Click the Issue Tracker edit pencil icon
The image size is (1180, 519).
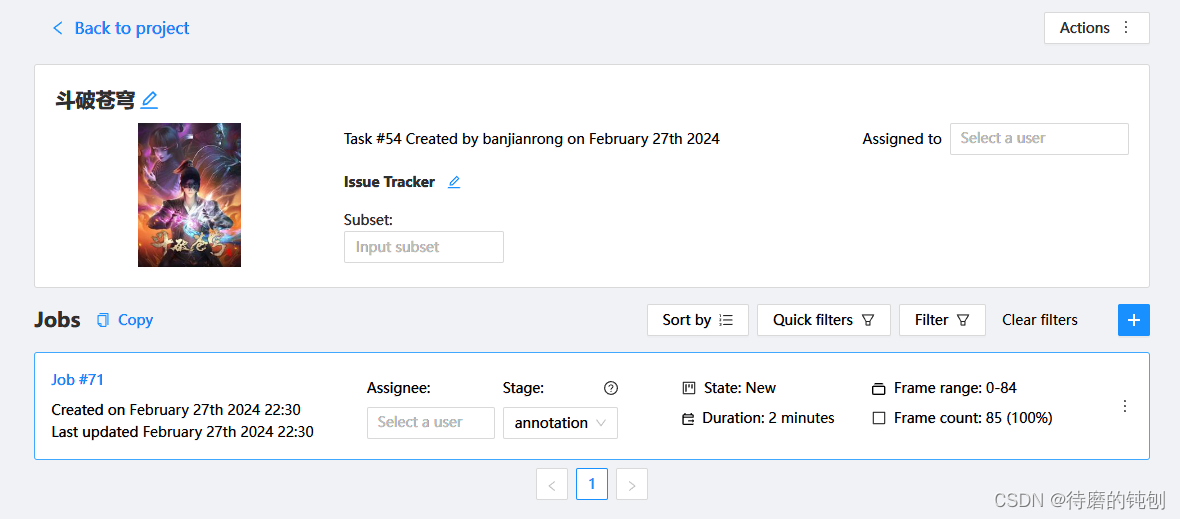[x=454, y=182]
